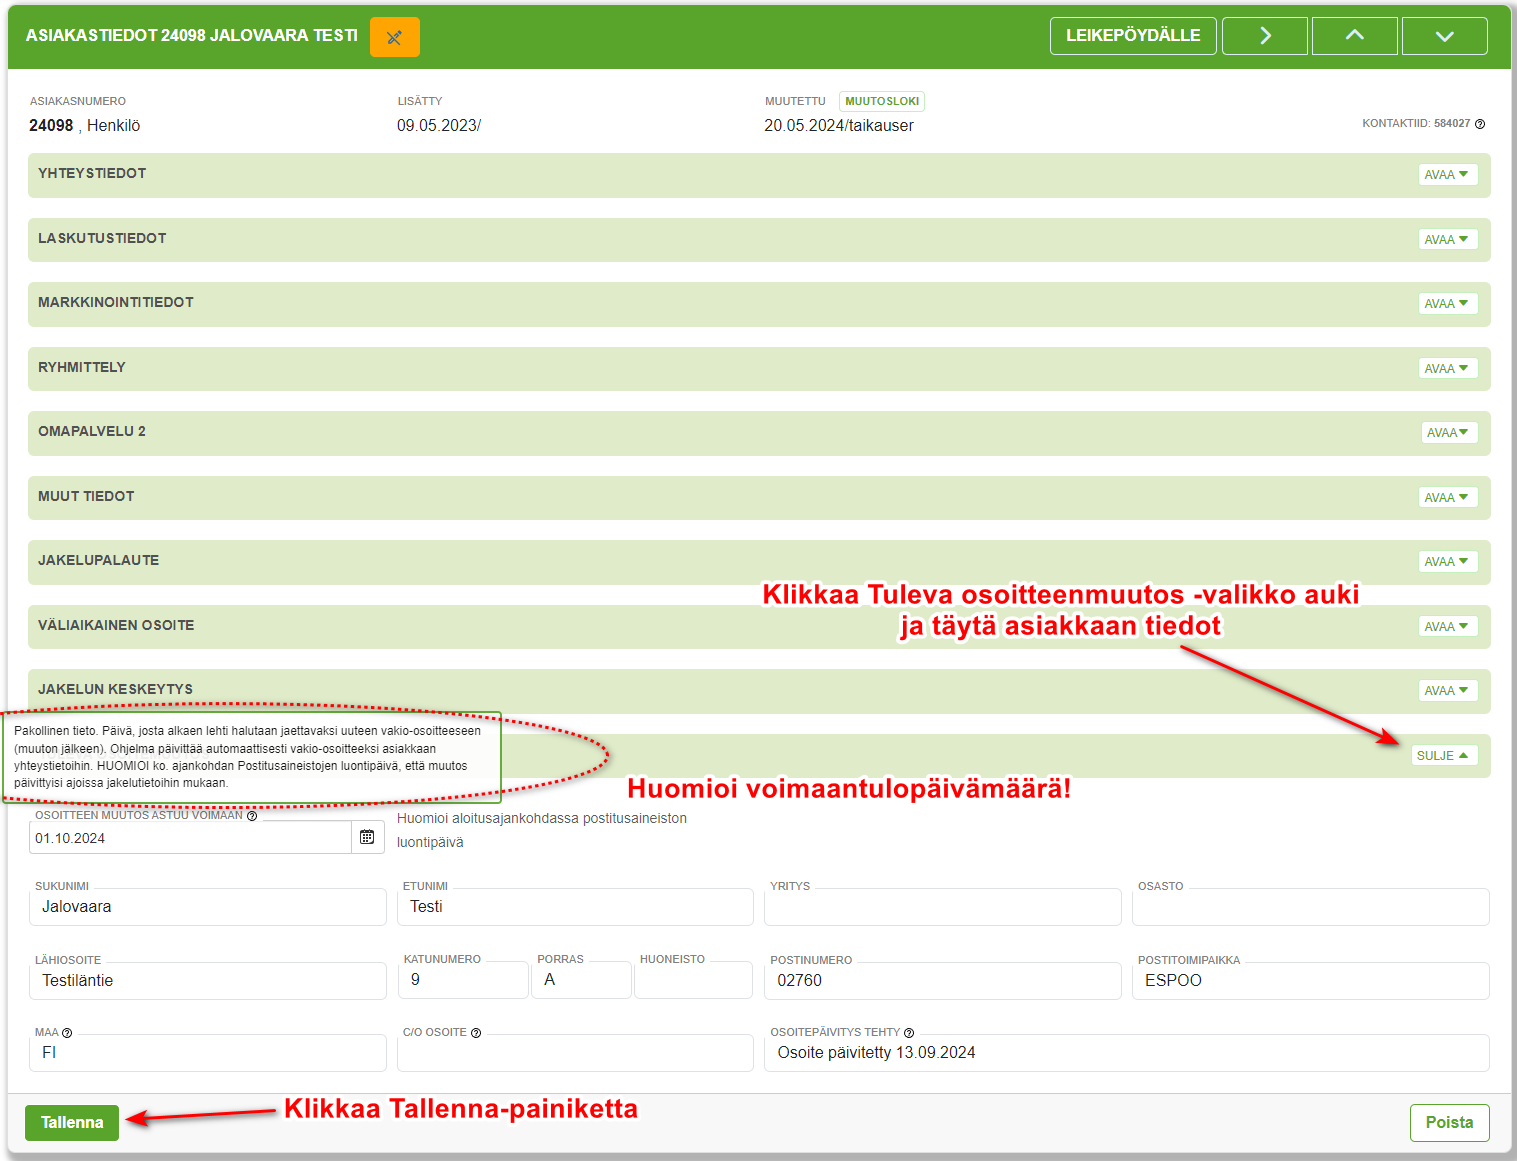This screenshot has width=1517, height=1161.
Task: Expand the Yhteystiedot section with Avaa
Action: (x=1447, y=175)
